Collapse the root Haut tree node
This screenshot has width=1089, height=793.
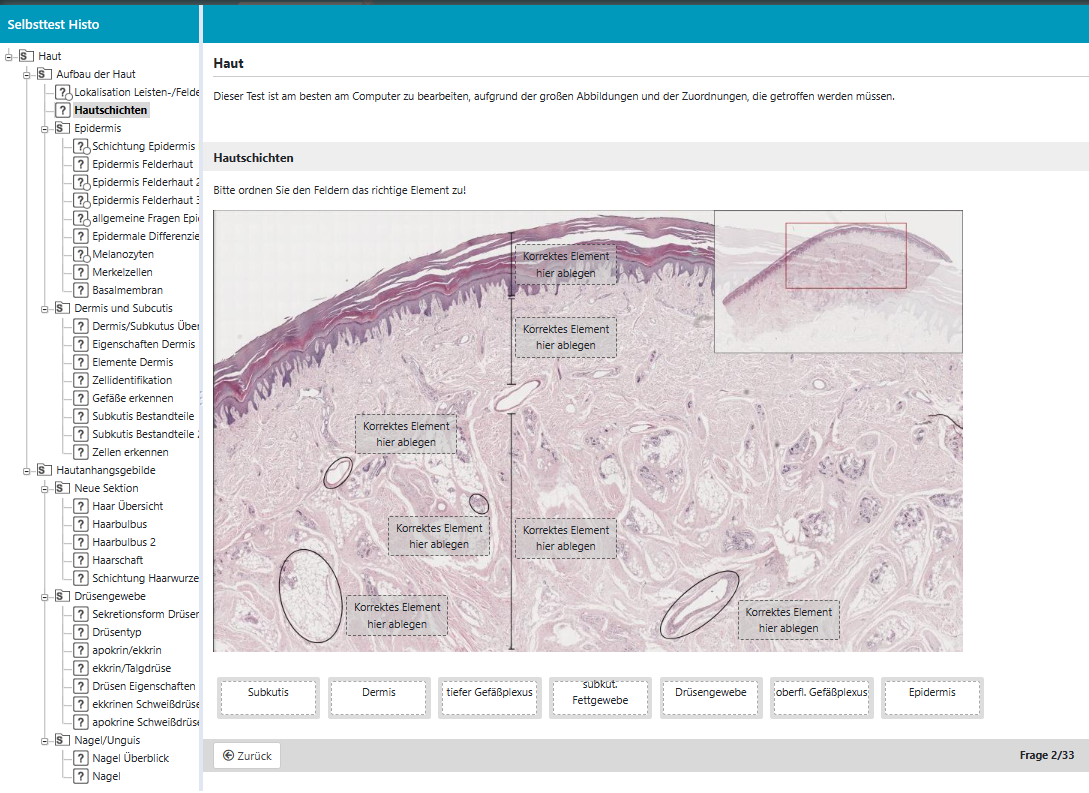click(9, 56)
